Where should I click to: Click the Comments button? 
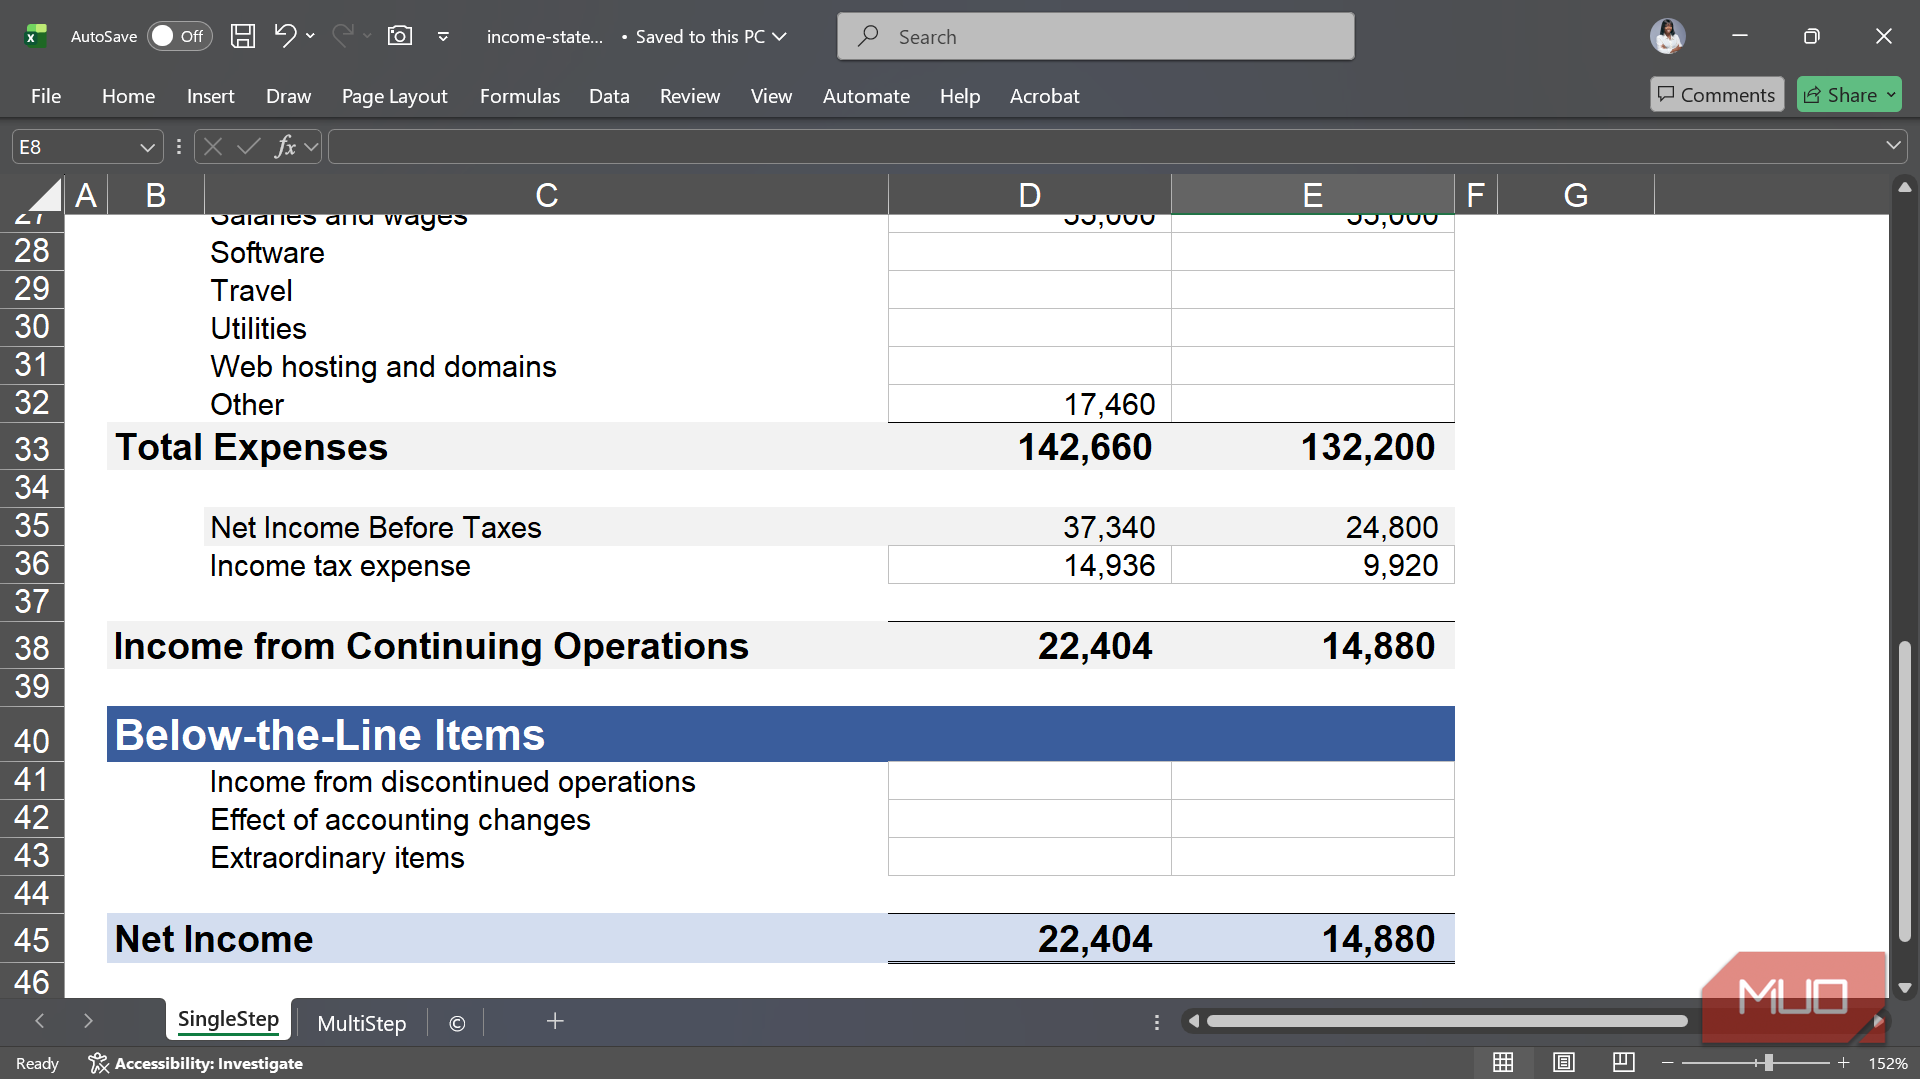click(1717, 95)
